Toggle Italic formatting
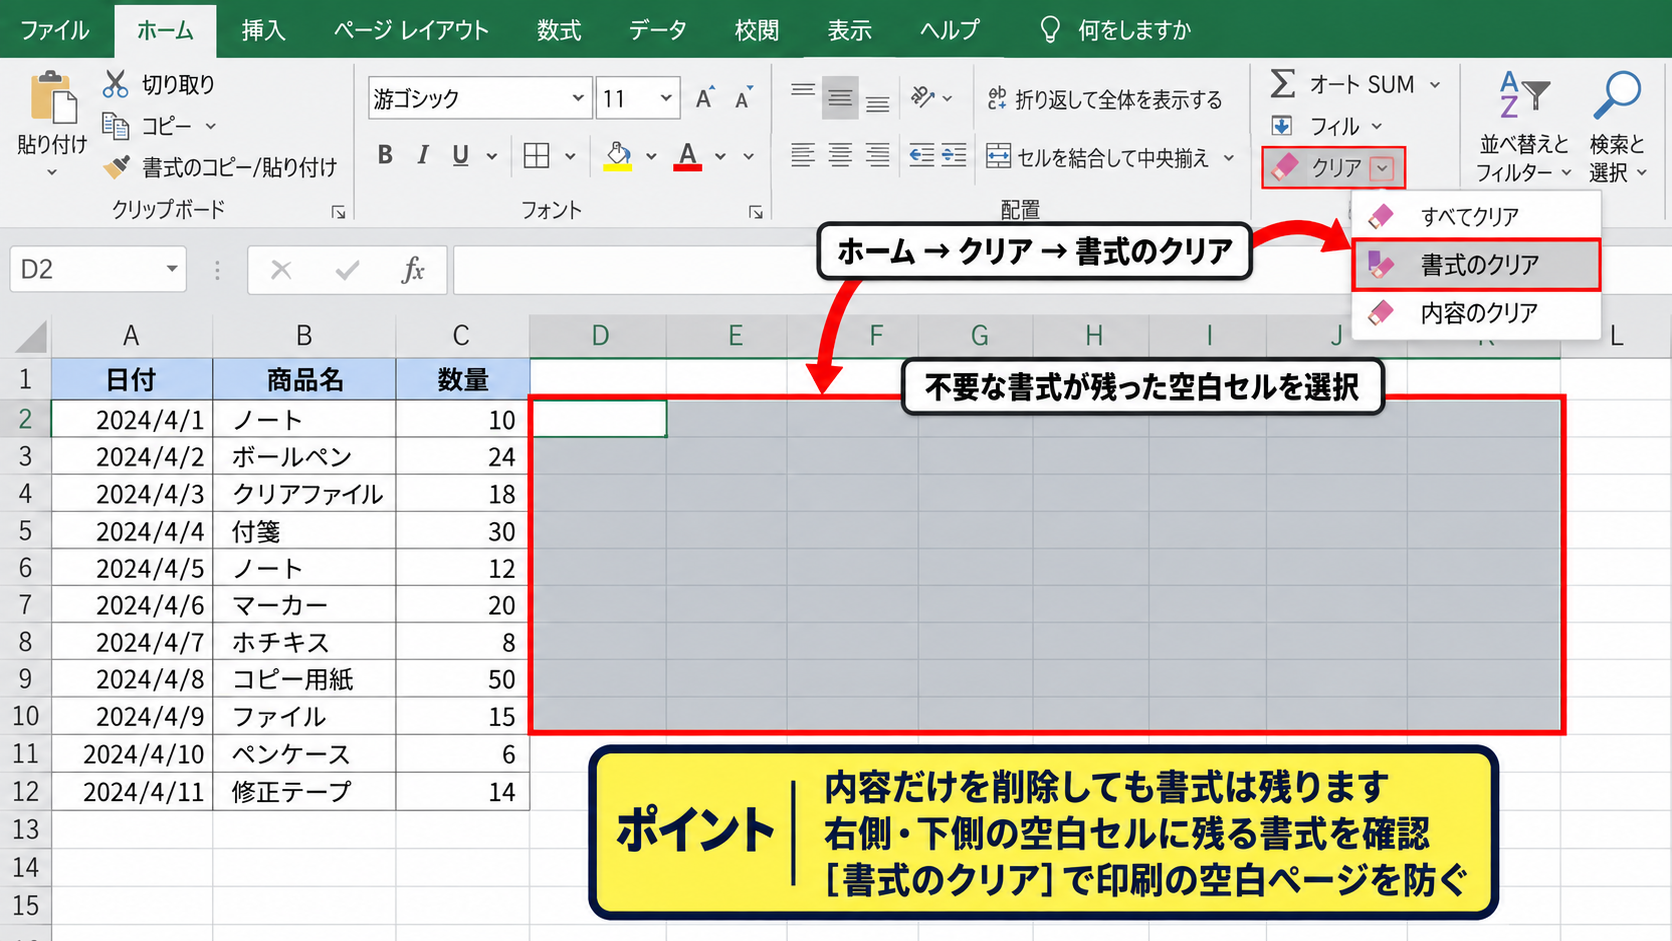This screenshot has height=941, width=1672. point(423,155)
